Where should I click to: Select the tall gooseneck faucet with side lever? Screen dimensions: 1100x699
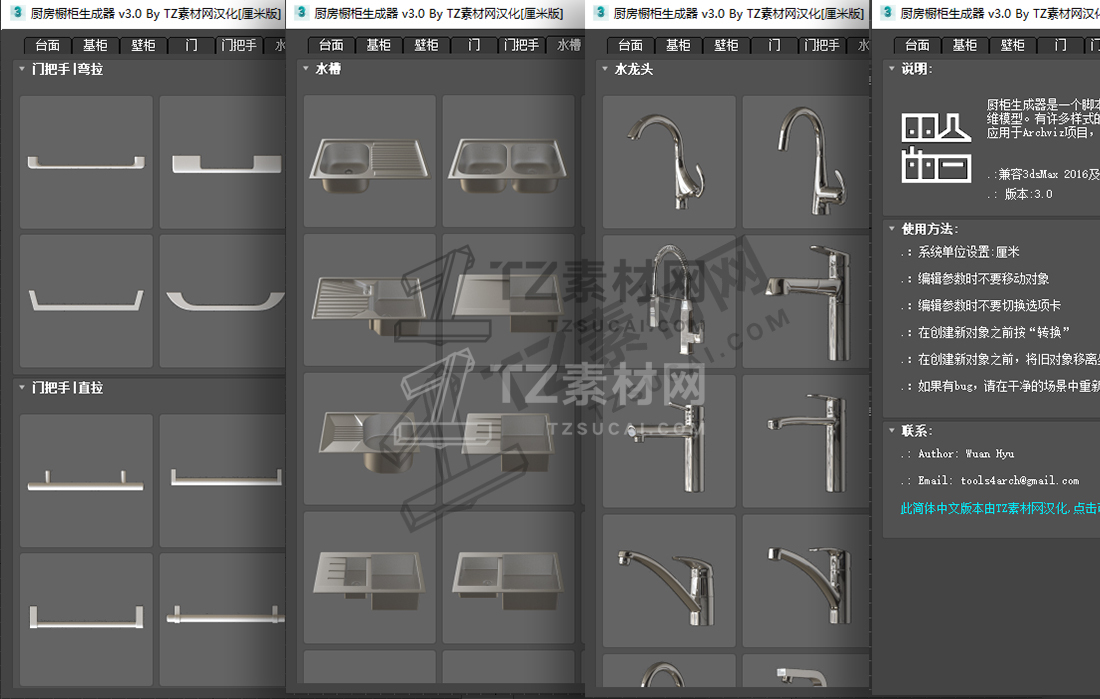[x=807, y=162]
